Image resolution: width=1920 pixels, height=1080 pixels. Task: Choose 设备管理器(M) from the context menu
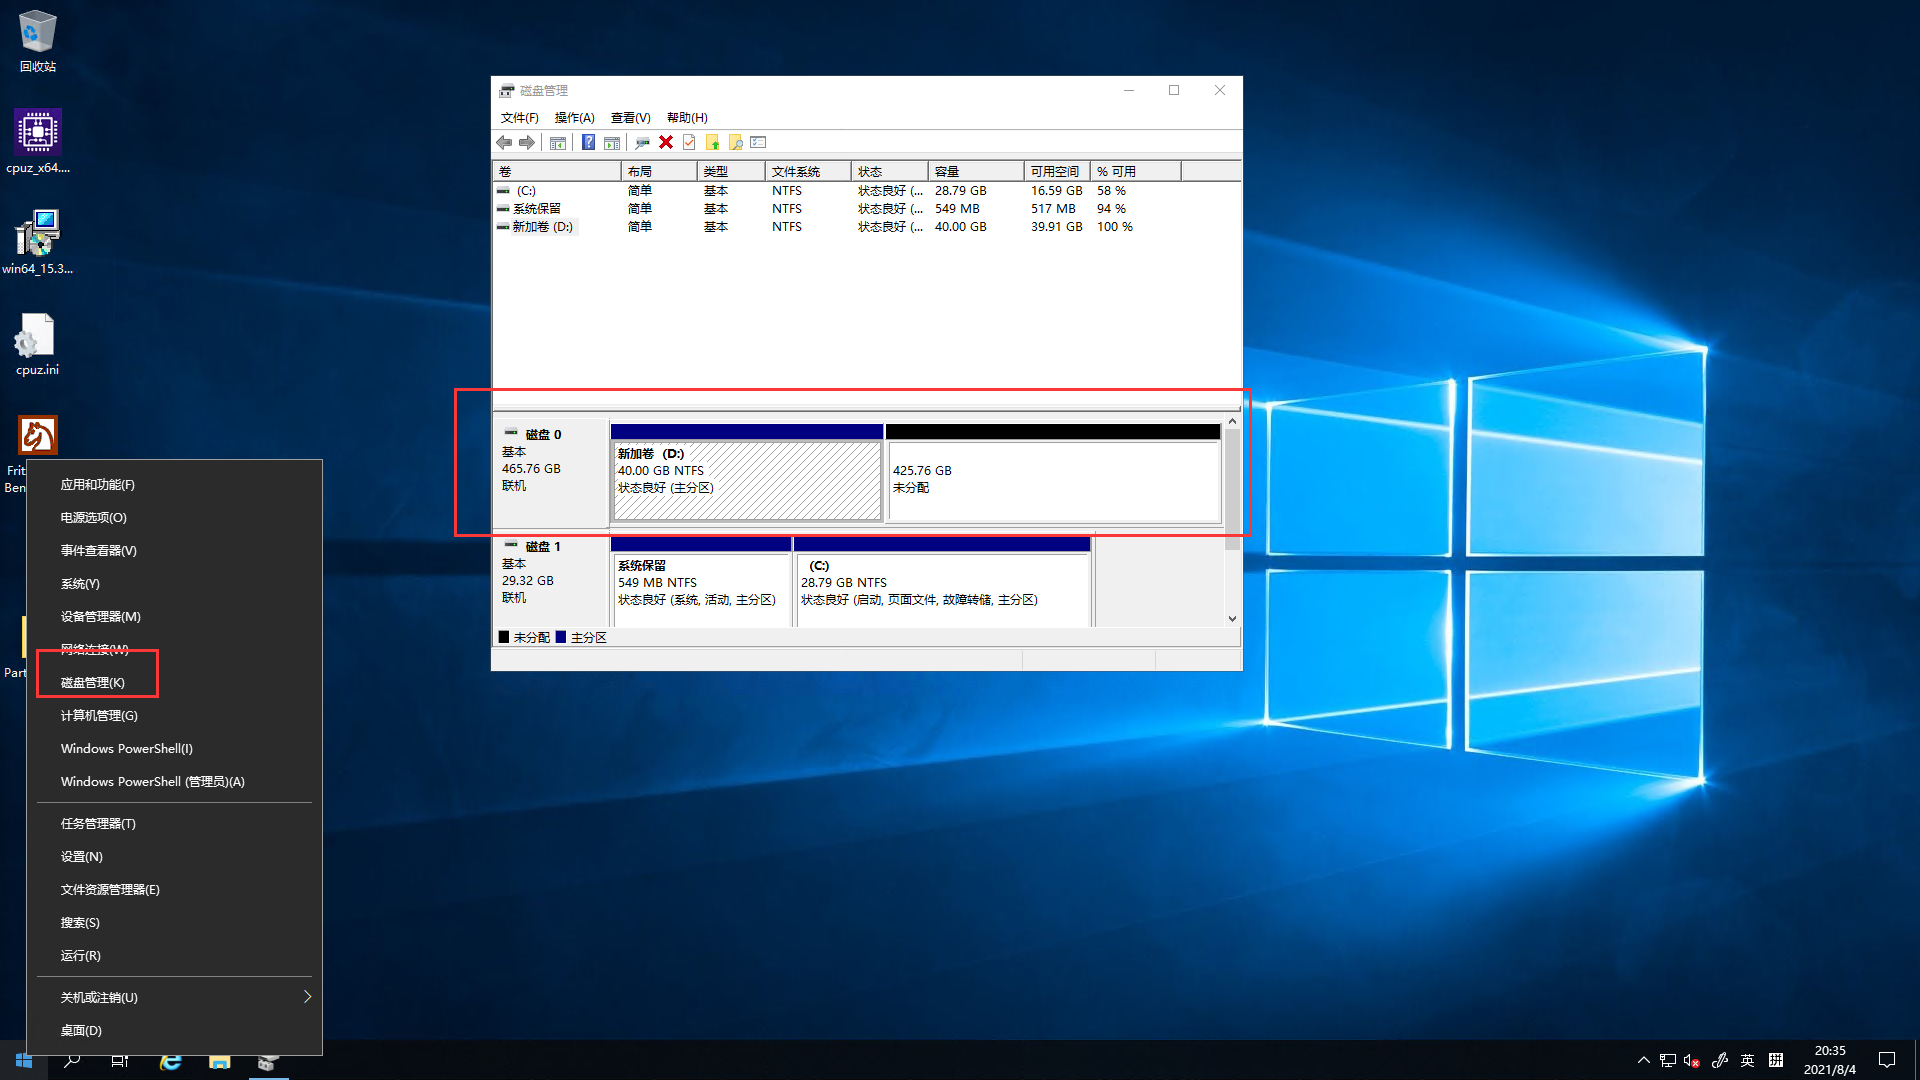(x=174, y=617)
